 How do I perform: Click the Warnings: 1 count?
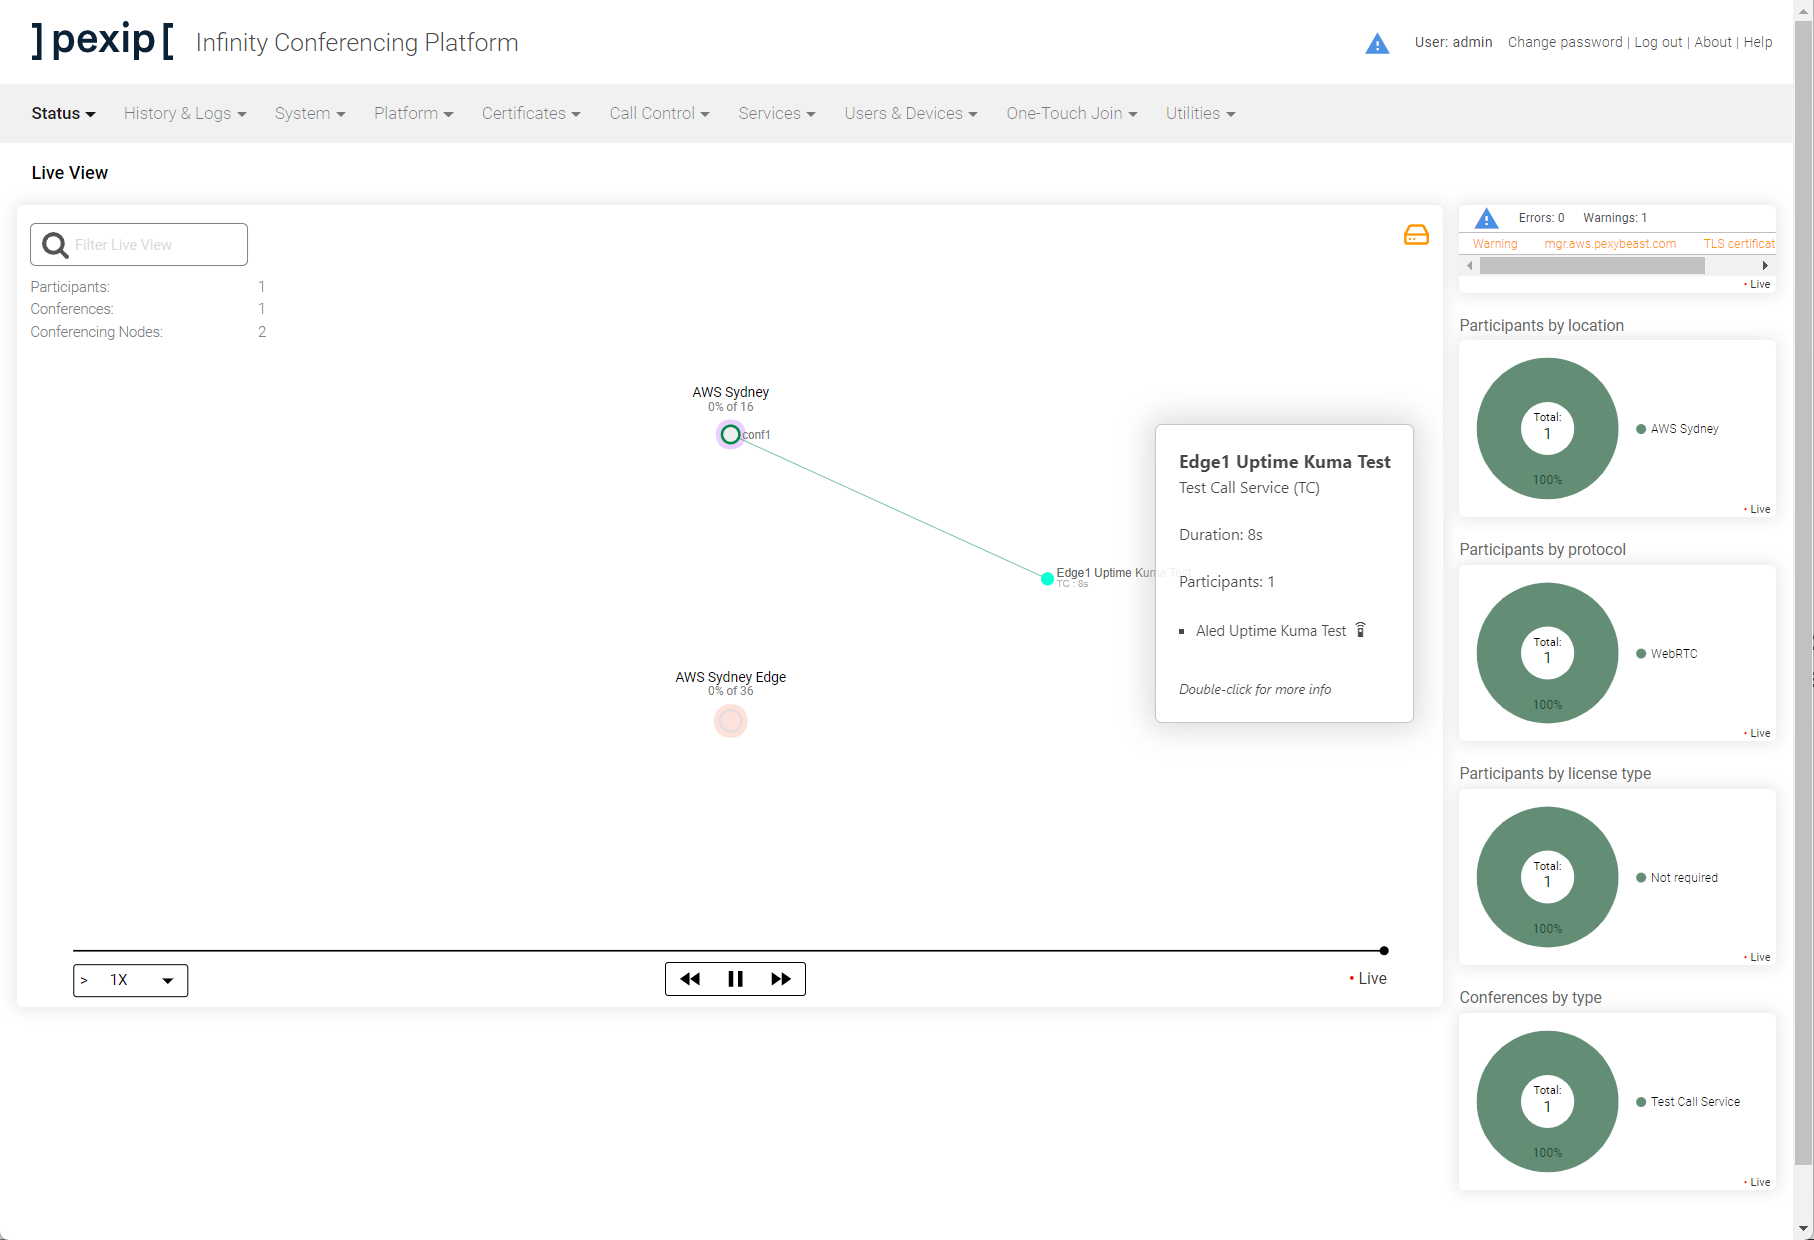1615,218
